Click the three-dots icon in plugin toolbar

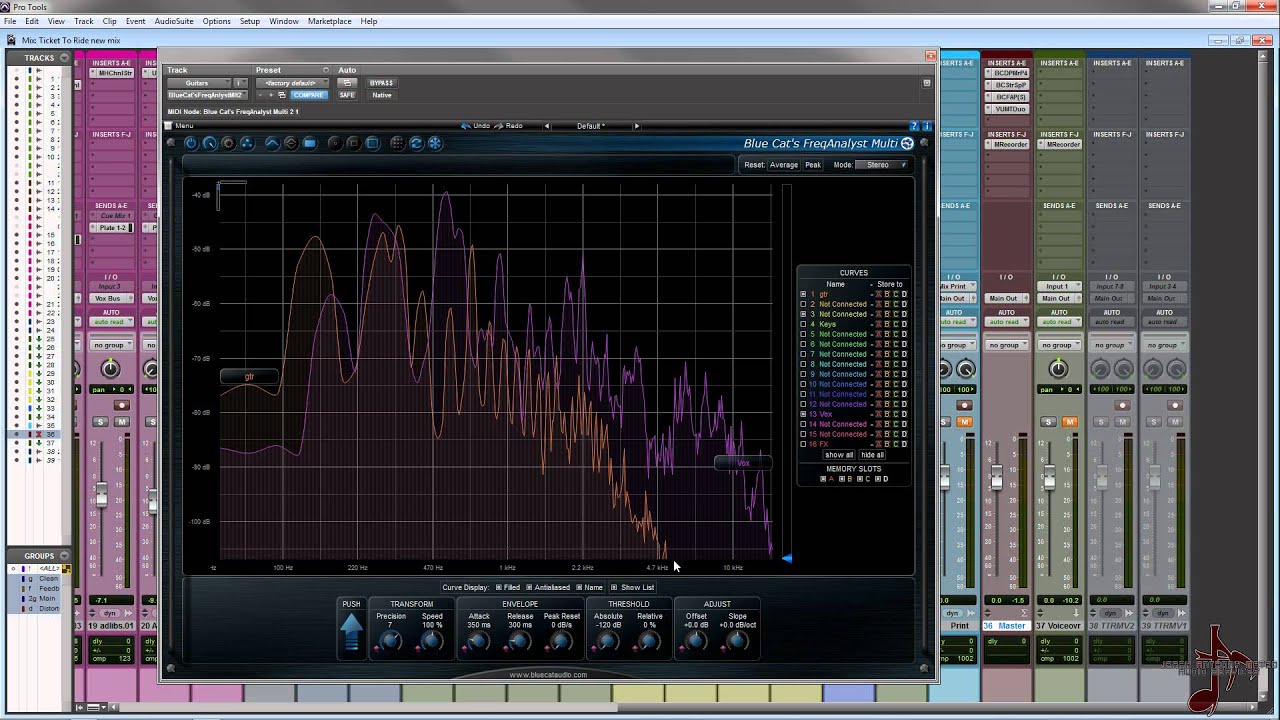click(247, 144)
